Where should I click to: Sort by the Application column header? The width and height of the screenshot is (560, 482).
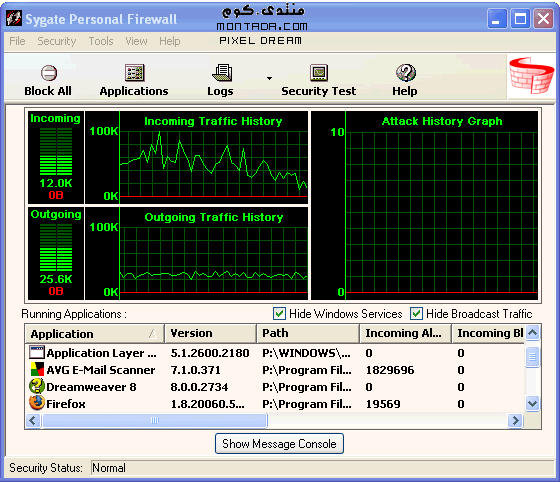point(94,334)
